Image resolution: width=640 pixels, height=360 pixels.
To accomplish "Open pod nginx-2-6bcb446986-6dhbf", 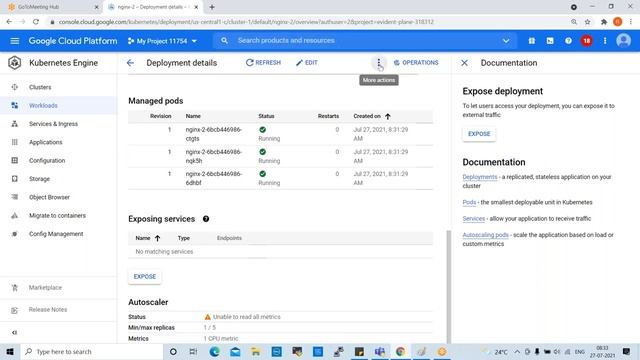I will tap(213, 178).
